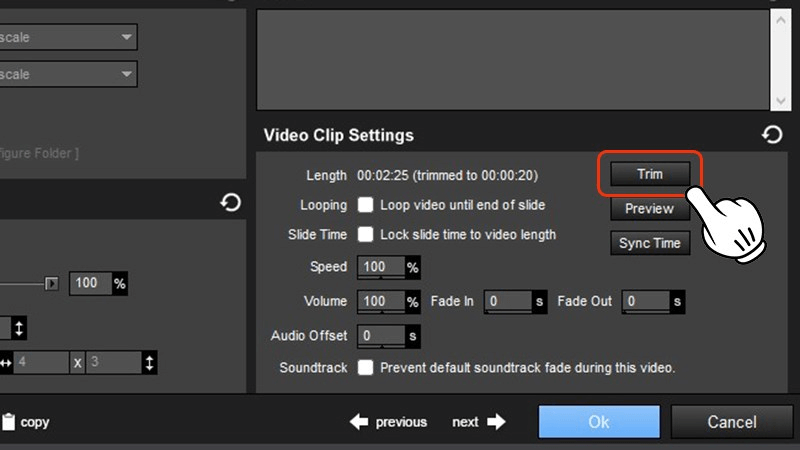Confirm with the Ok button

click(598, 422)
